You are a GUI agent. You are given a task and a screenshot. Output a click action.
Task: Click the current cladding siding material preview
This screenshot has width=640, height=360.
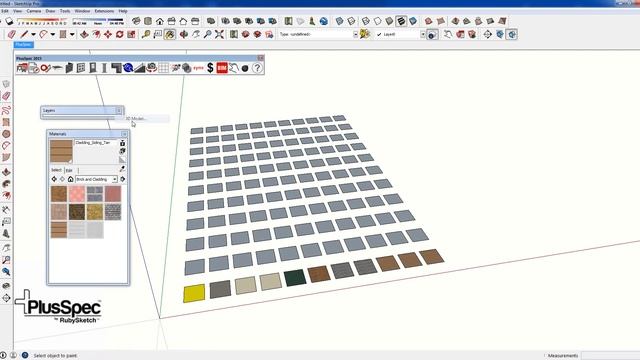[x=61, y=151]
